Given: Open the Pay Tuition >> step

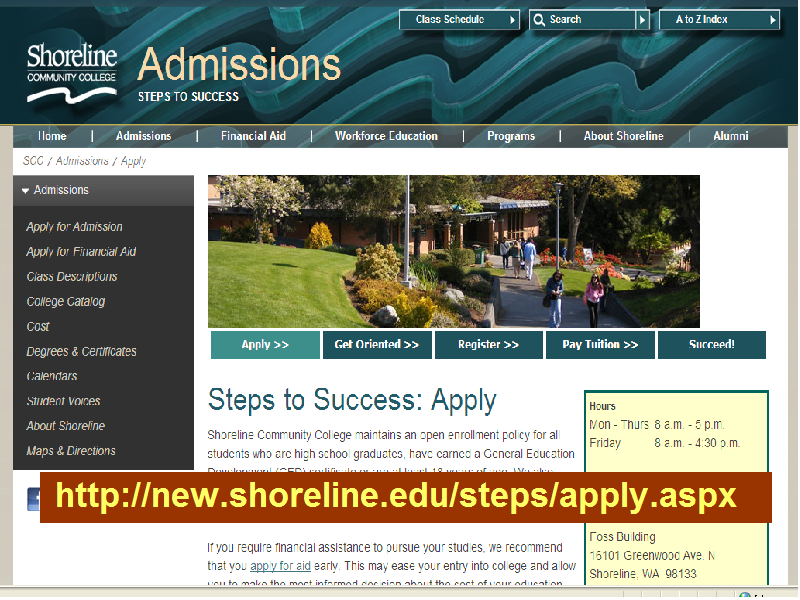Looking at the screenshot, I should (601, 345).
